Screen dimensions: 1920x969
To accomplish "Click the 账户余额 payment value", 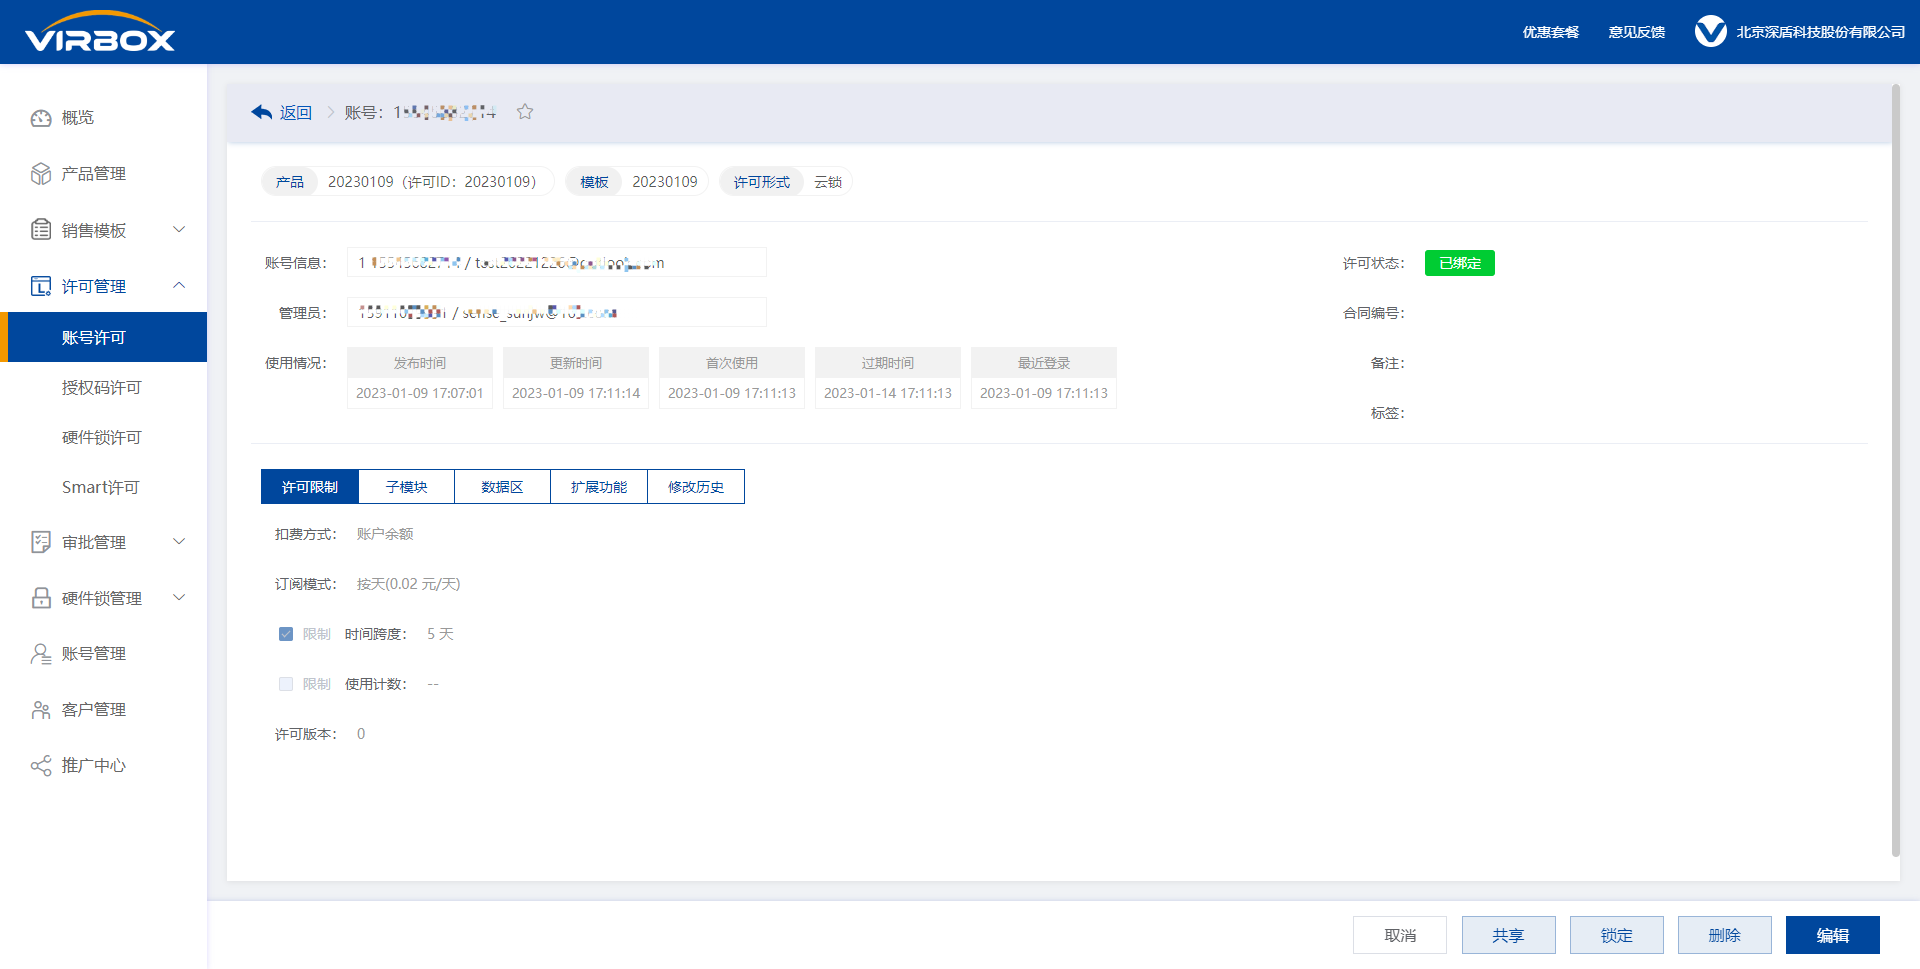I will pos(385,534).
